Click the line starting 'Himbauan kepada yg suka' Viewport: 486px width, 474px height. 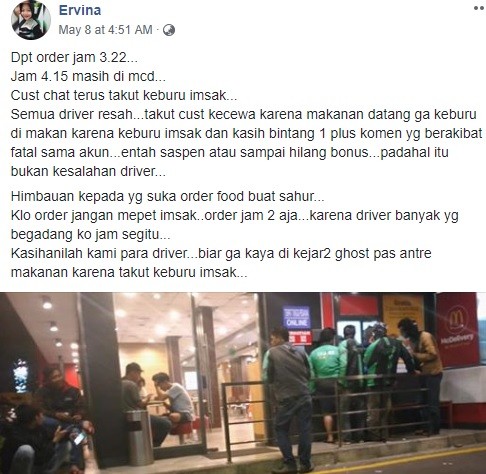167,196
